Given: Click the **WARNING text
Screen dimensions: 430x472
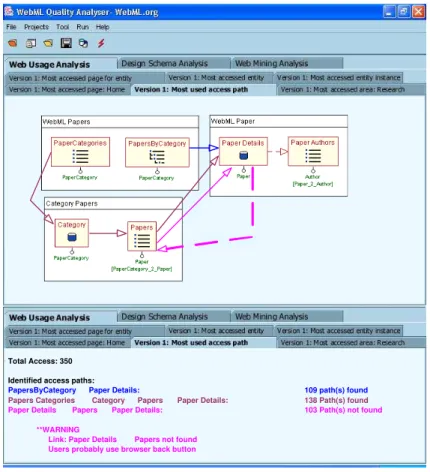Looking at the screenshot, I should (x=58, y=429).
